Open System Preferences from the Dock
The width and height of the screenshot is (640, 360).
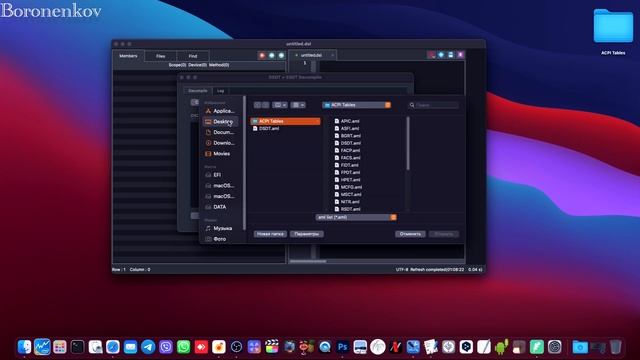pos(555,347)
